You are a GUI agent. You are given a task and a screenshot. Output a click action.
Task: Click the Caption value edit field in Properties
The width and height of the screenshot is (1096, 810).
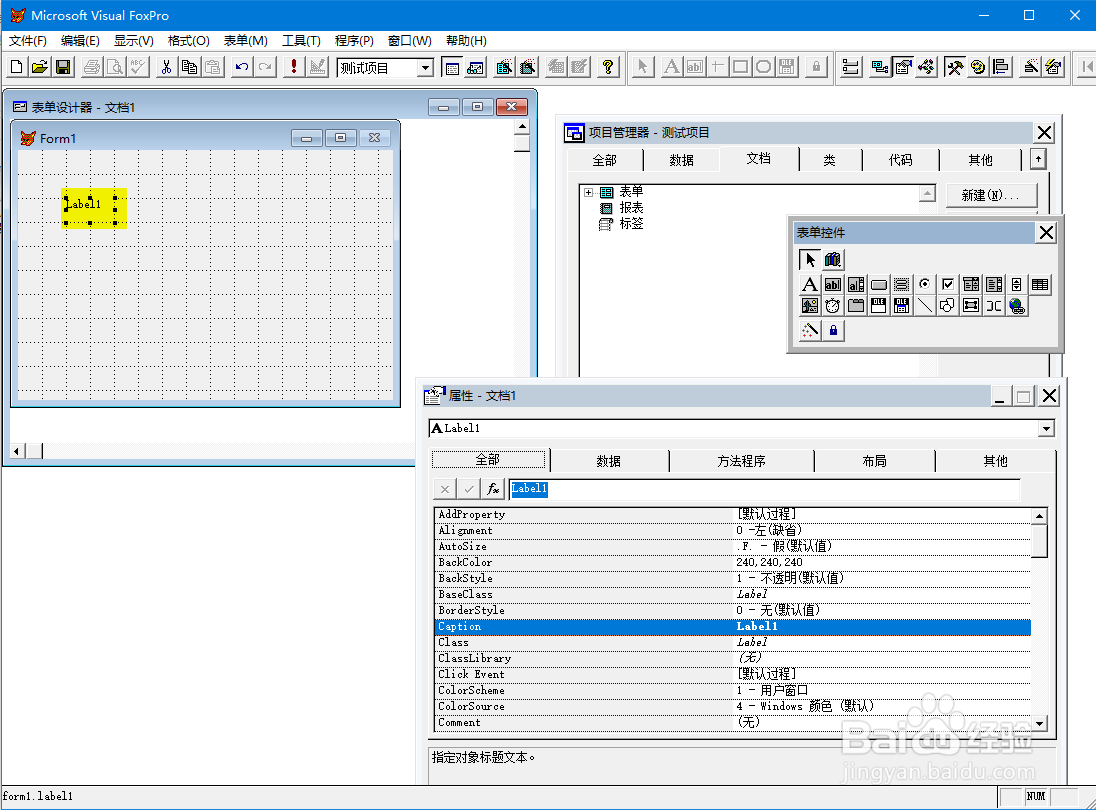(x=765, y=489)
